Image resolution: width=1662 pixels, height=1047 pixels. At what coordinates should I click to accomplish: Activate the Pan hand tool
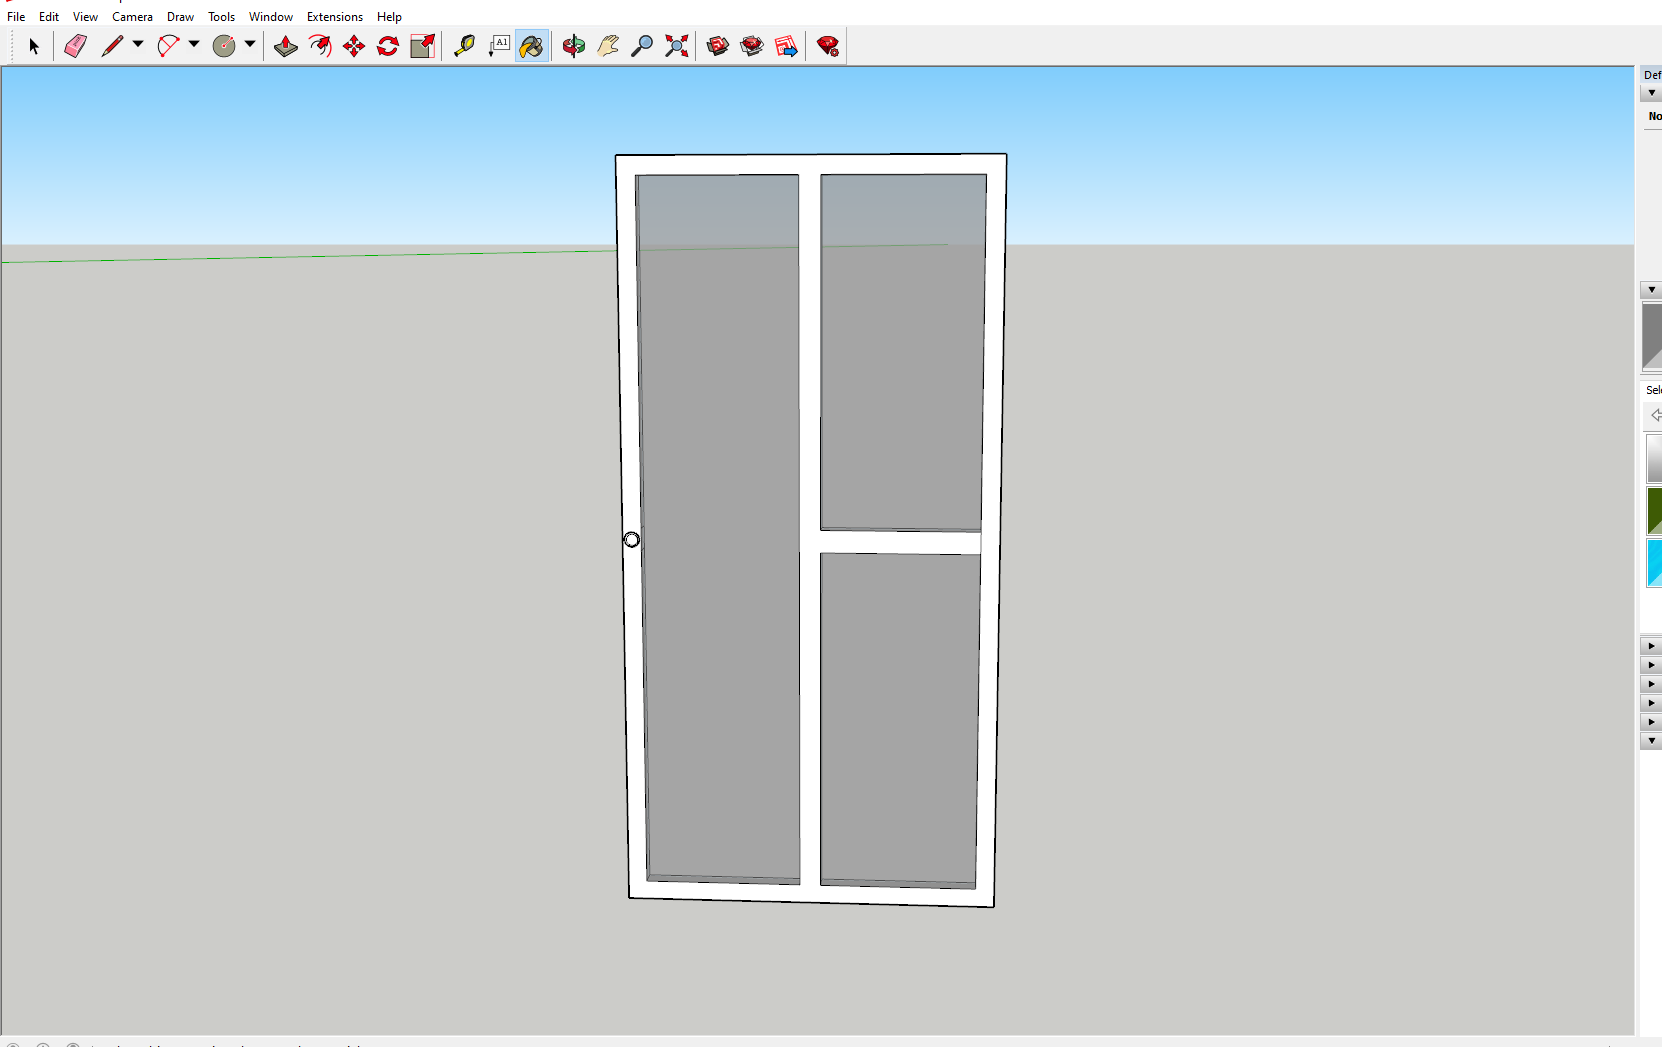point(608,46)
